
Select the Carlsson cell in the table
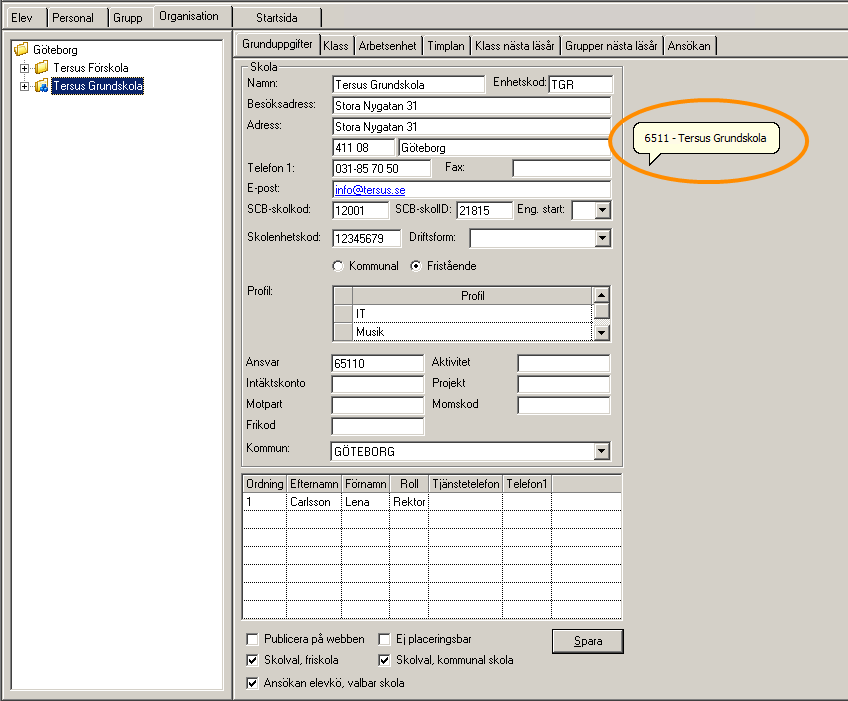click(x=314, y=502)
